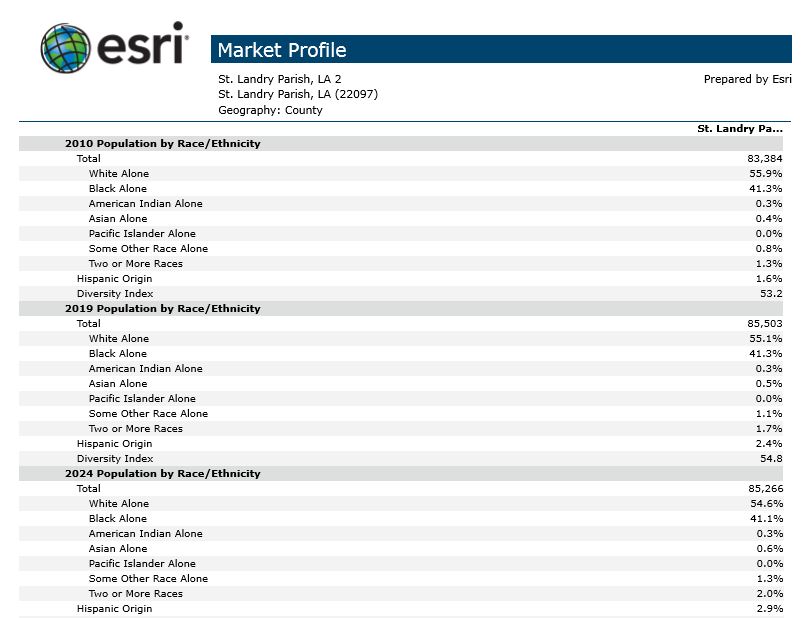Click the 2024 Black Alone value 41.1%
This screenshot has height=618, width=808.
tap(767, 518)
